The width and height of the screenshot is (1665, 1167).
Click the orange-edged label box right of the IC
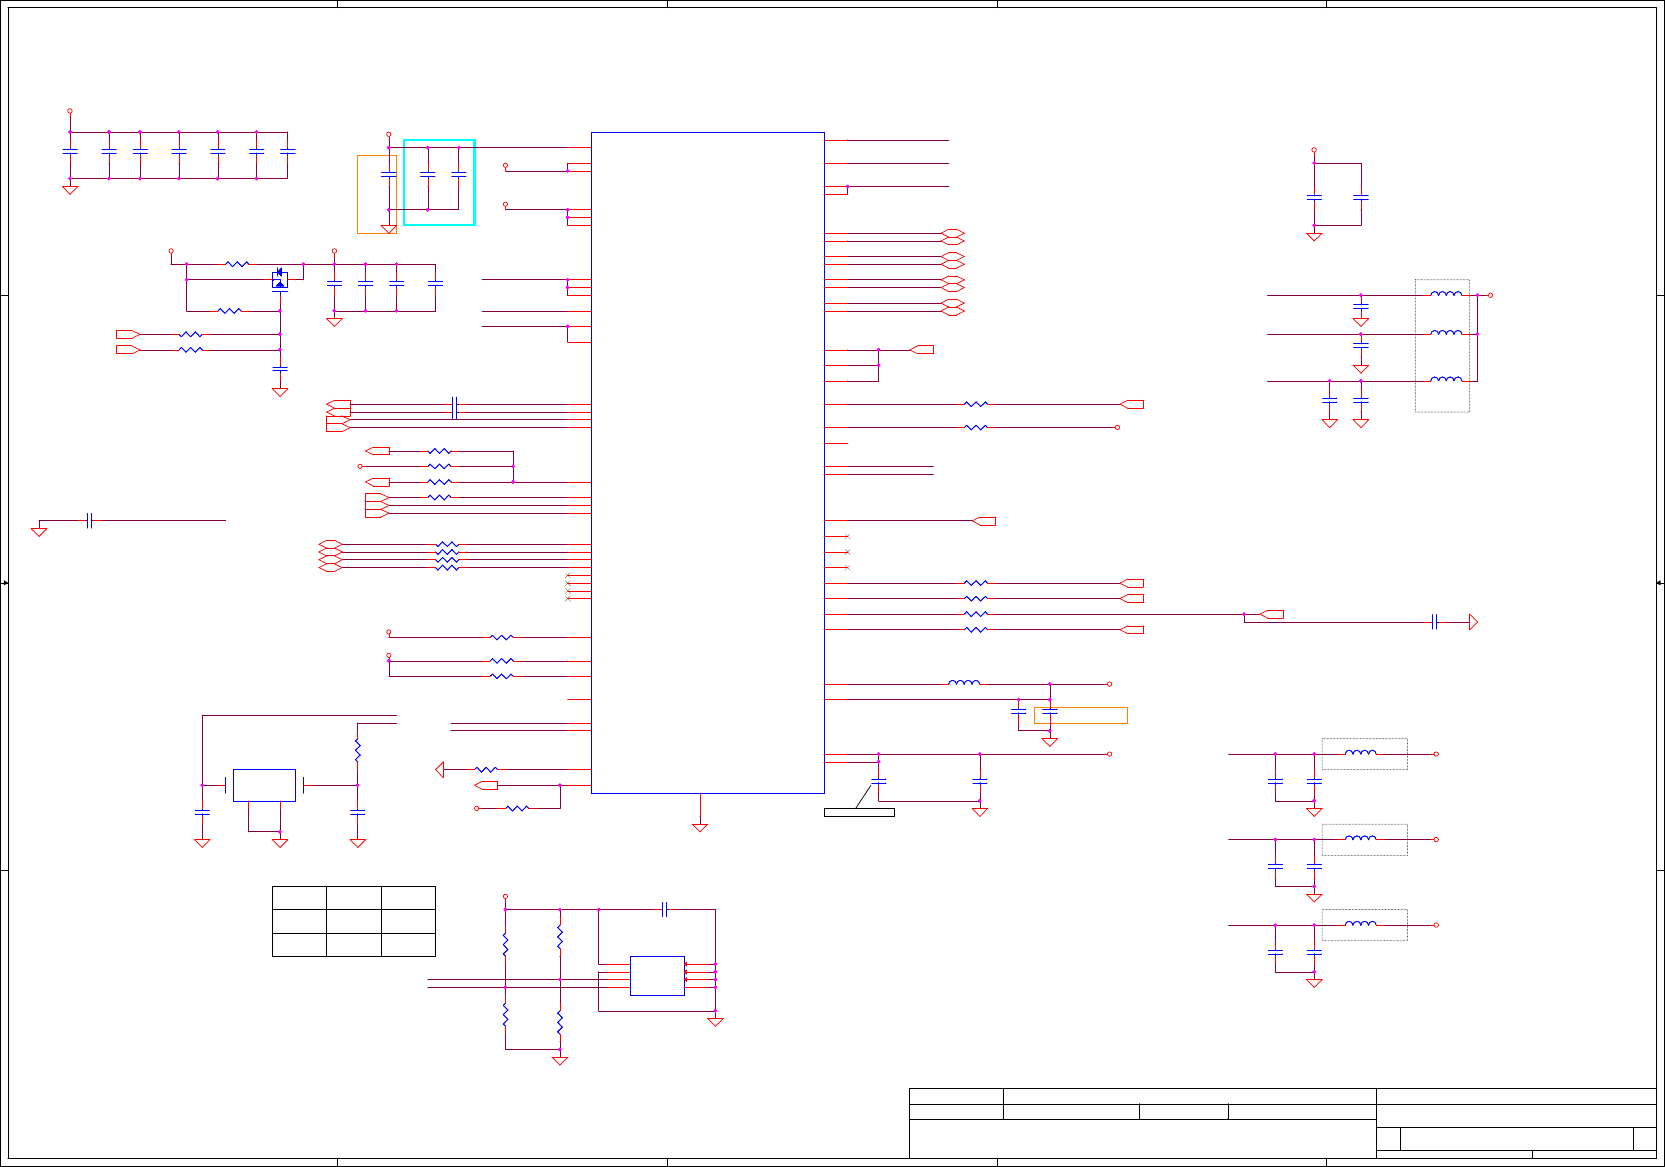(1080, 715)
